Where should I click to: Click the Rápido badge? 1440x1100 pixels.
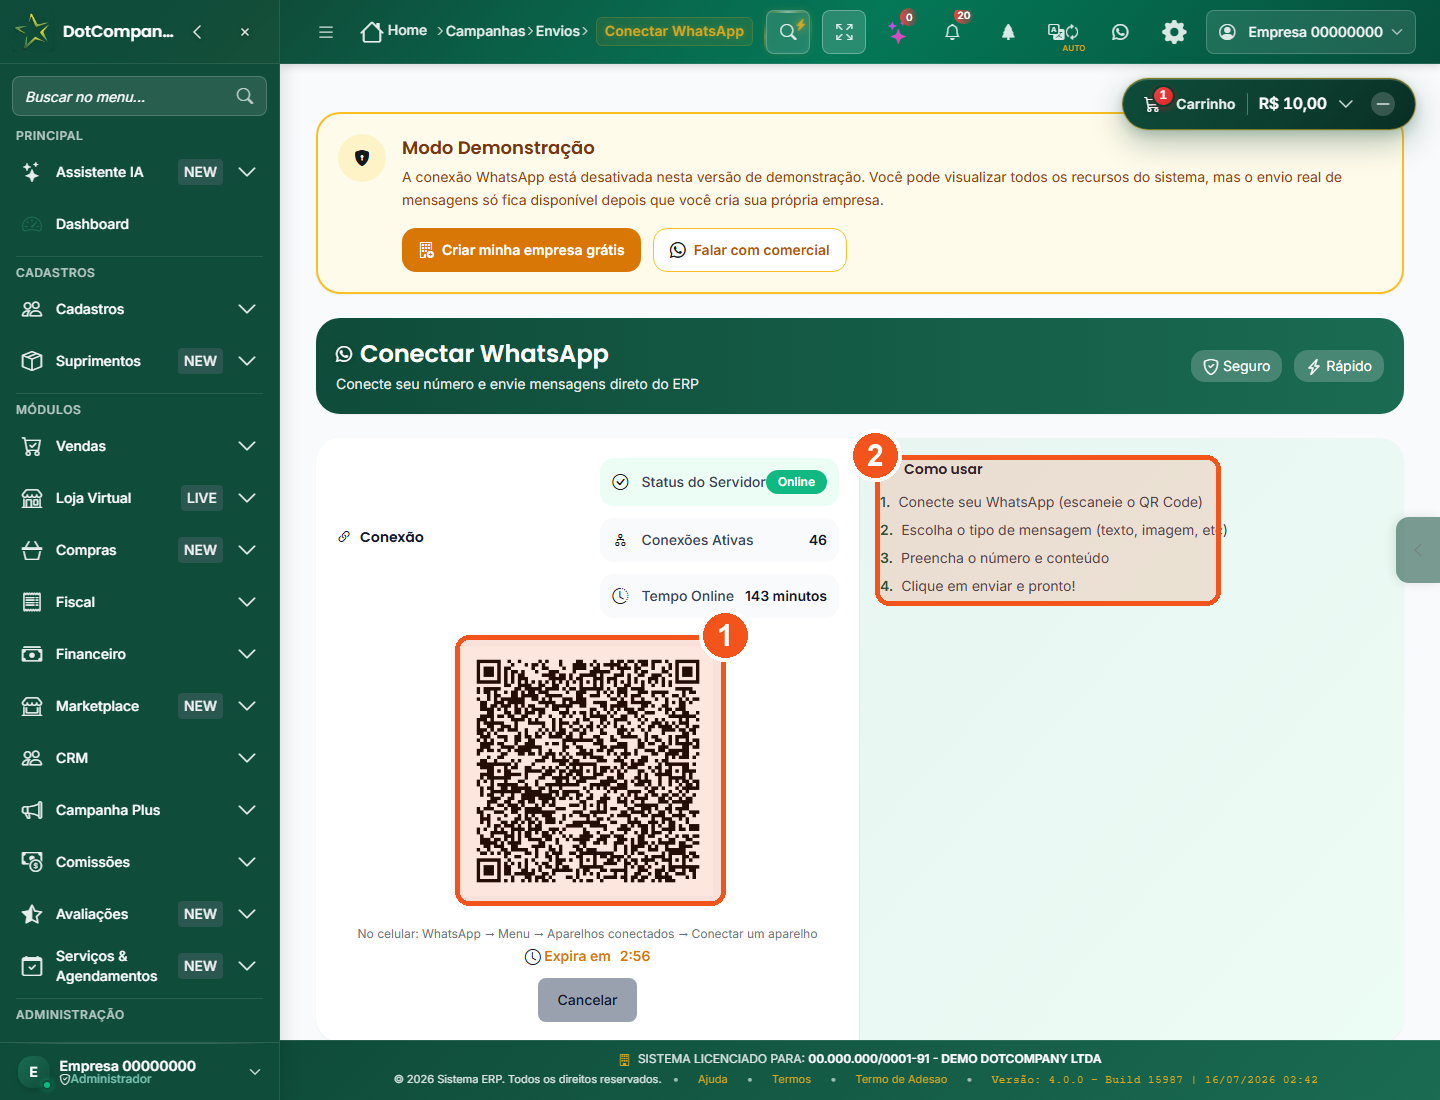click(x=1339, y=366)
